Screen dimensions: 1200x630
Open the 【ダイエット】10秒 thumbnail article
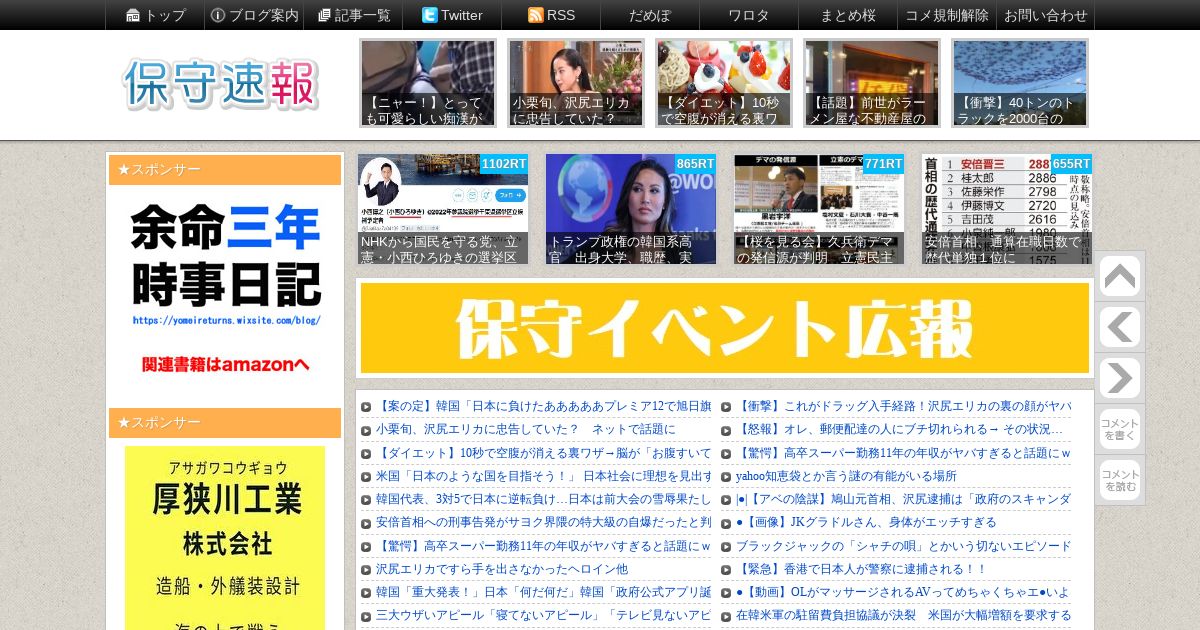(724, 83)
